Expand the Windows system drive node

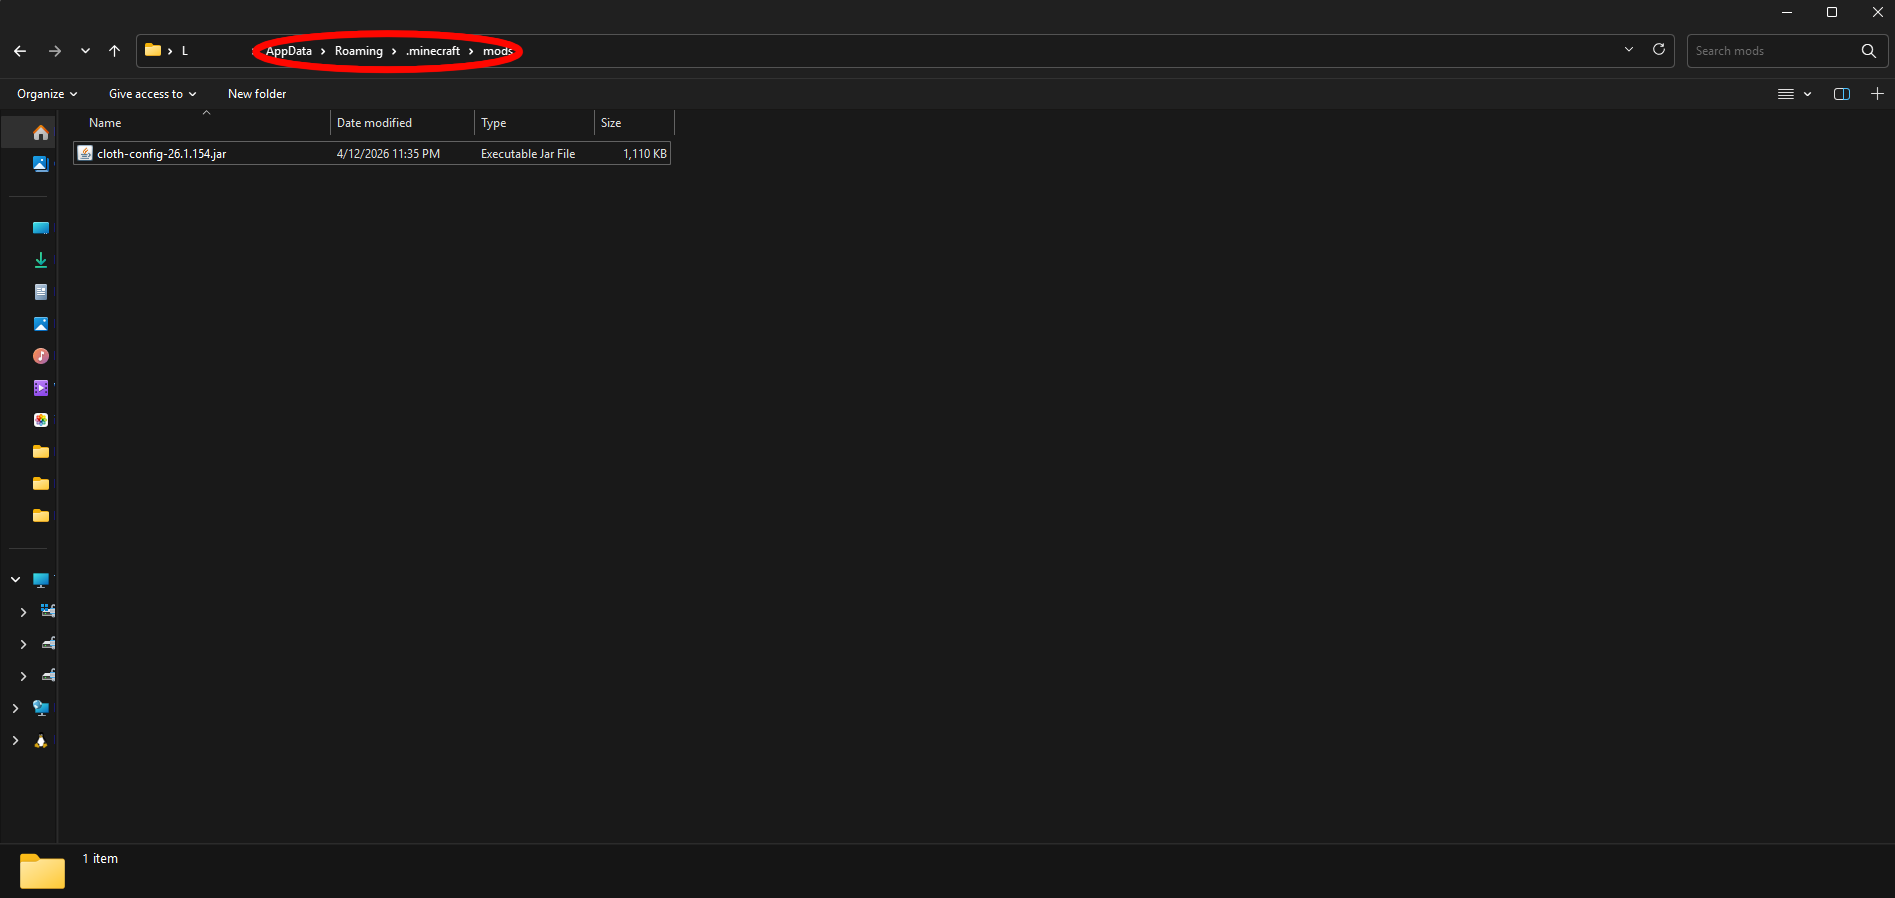(x=23, y=612)
